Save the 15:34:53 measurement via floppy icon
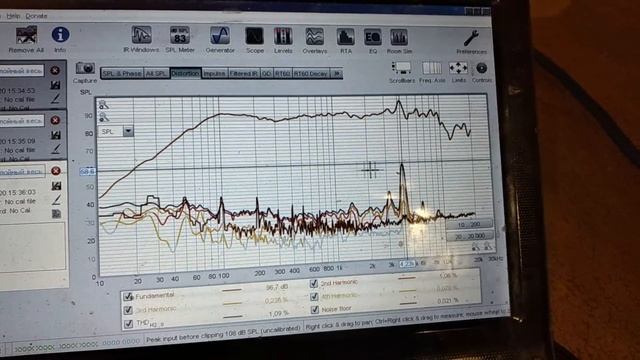Screen dimensions: 640x360 pyautogui.click(x=55, y=85)
